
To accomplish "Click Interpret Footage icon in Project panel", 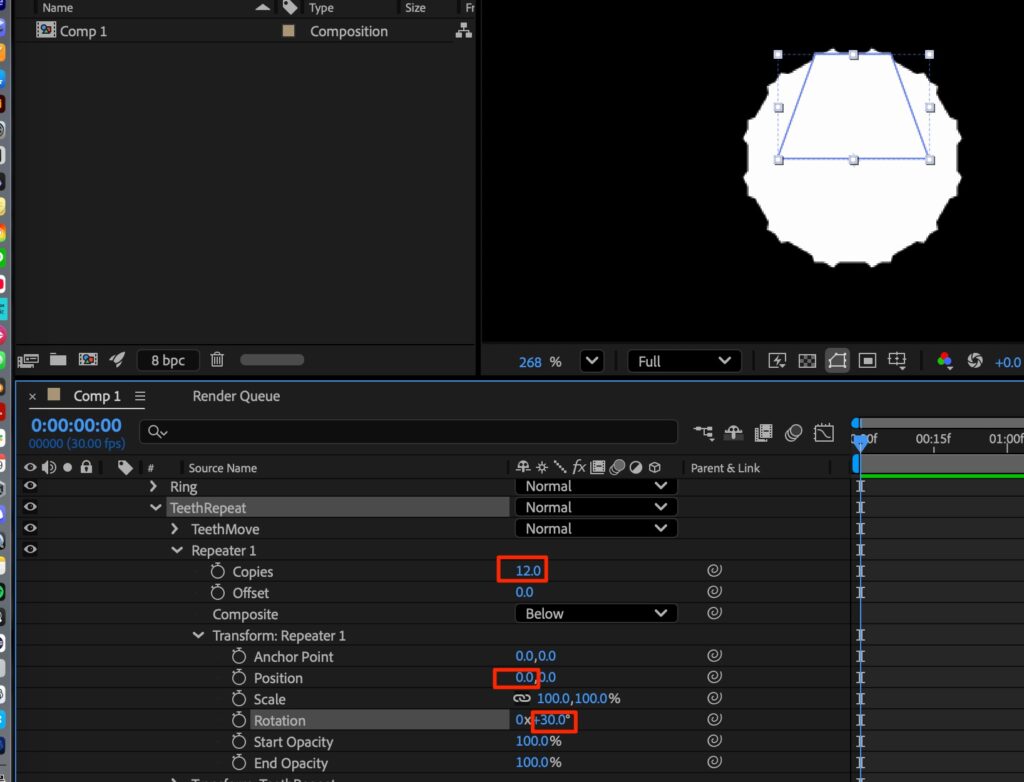I will click(28, 360).
